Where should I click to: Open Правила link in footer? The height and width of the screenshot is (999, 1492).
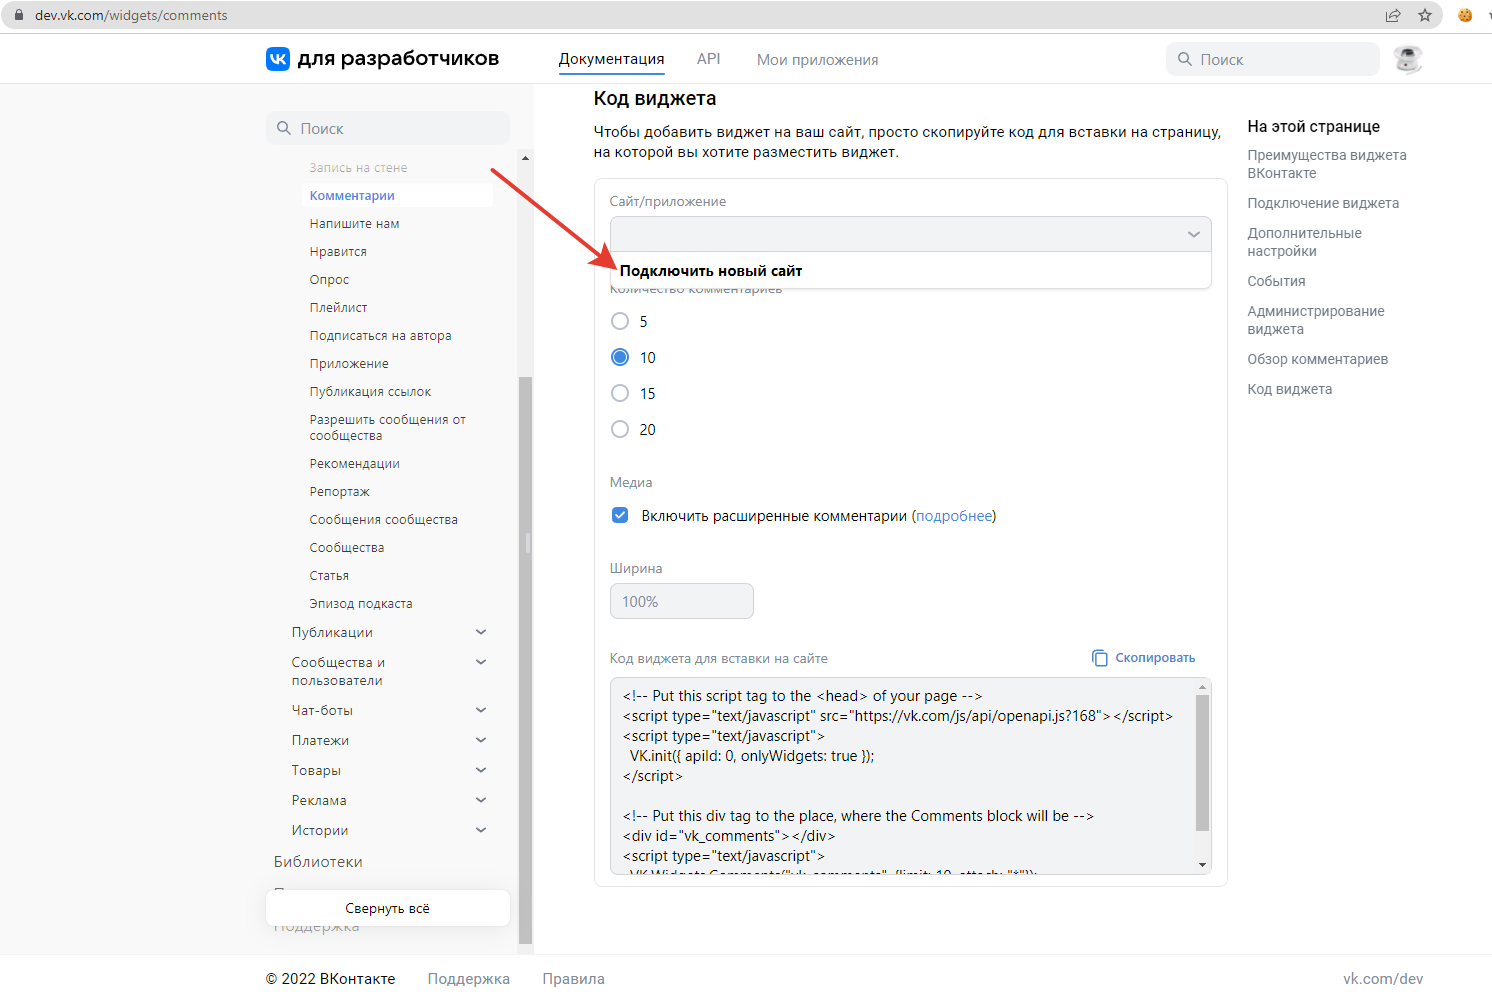tap(573, 979)
